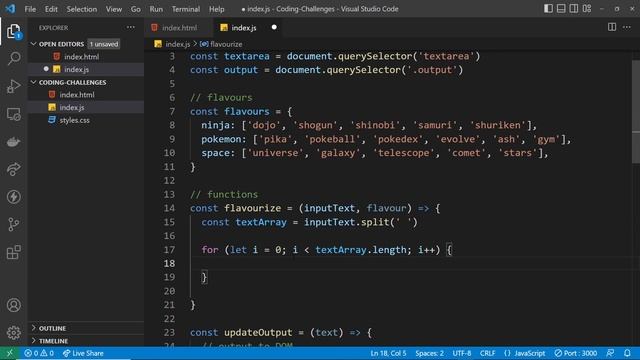Click the 1 unsaved badge

click(104, 44)
